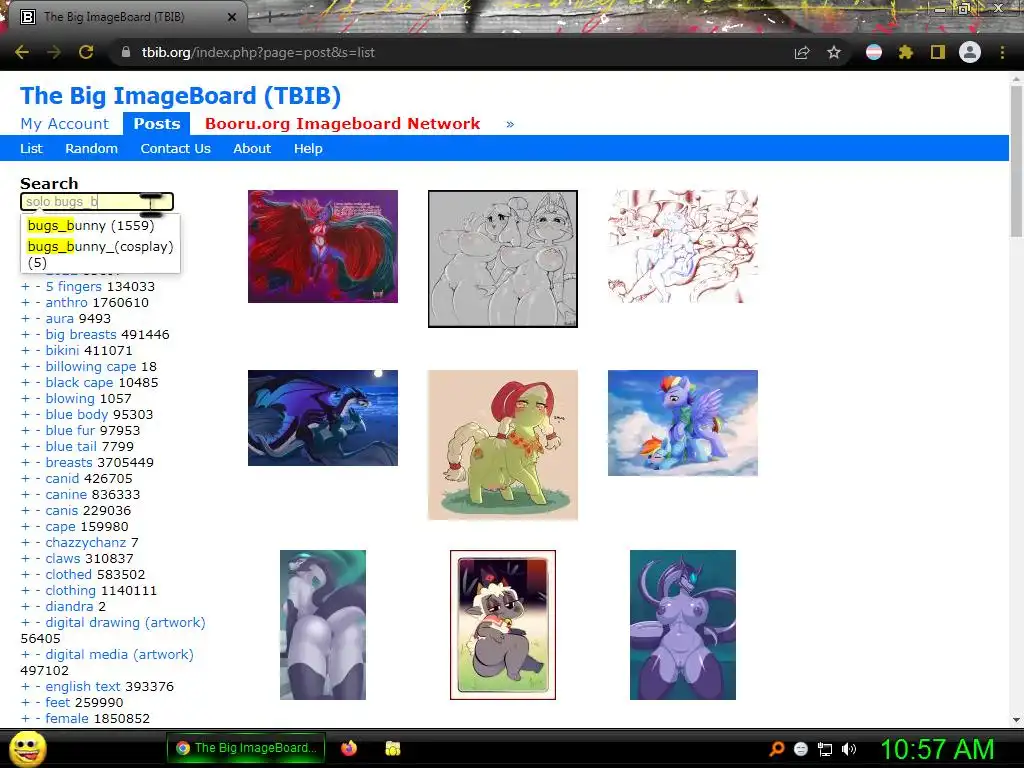Open the digital drawing (artwork) tag link
Screen dimensions: 1024x768
point(125,622)
